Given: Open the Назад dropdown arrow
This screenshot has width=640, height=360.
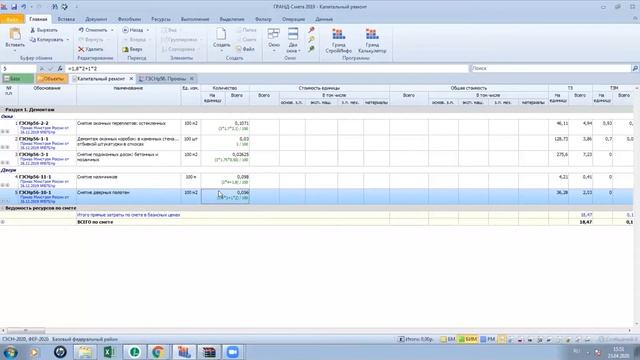Looking at the screenshot, I should tap(148, 30).
